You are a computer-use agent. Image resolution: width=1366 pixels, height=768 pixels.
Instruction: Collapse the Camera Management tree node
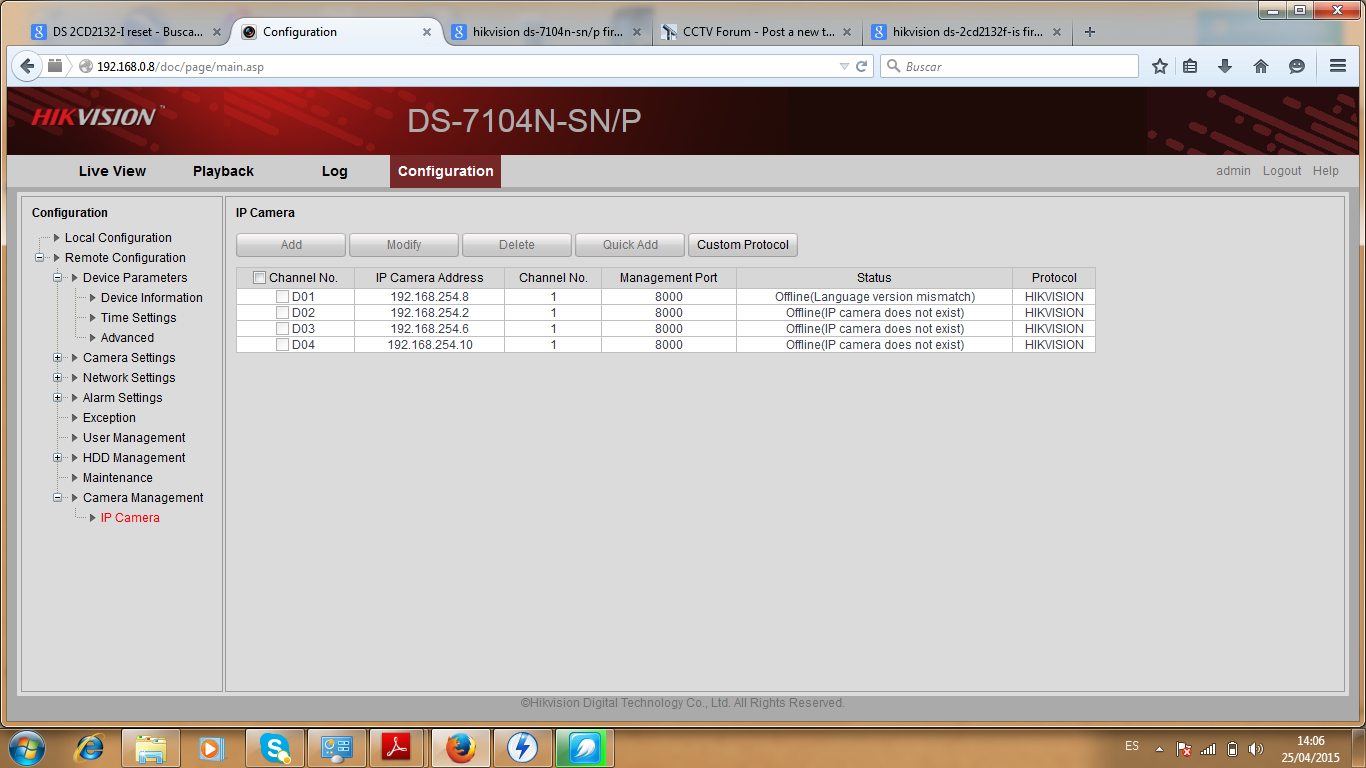coord(58,498)
